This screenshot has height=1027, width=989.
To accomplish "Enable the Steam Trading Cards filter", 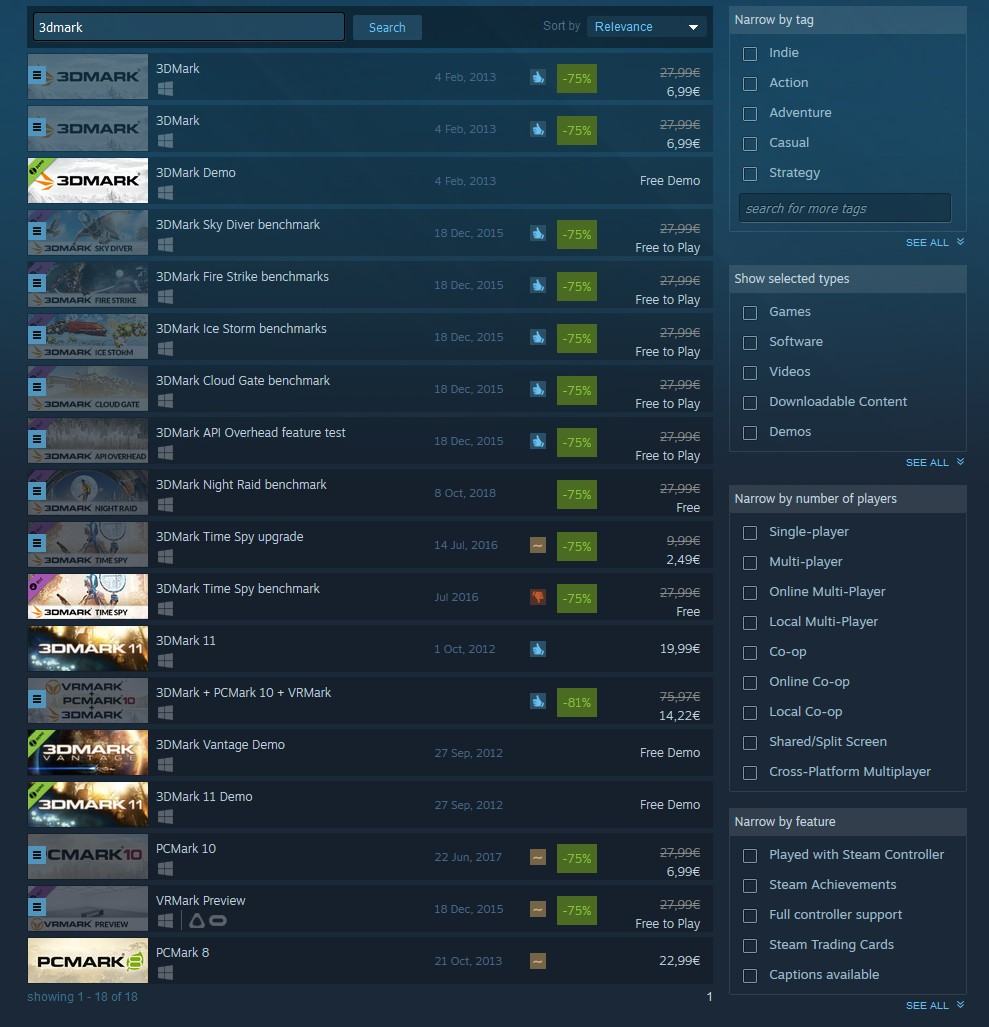I will tap(750, 946).
